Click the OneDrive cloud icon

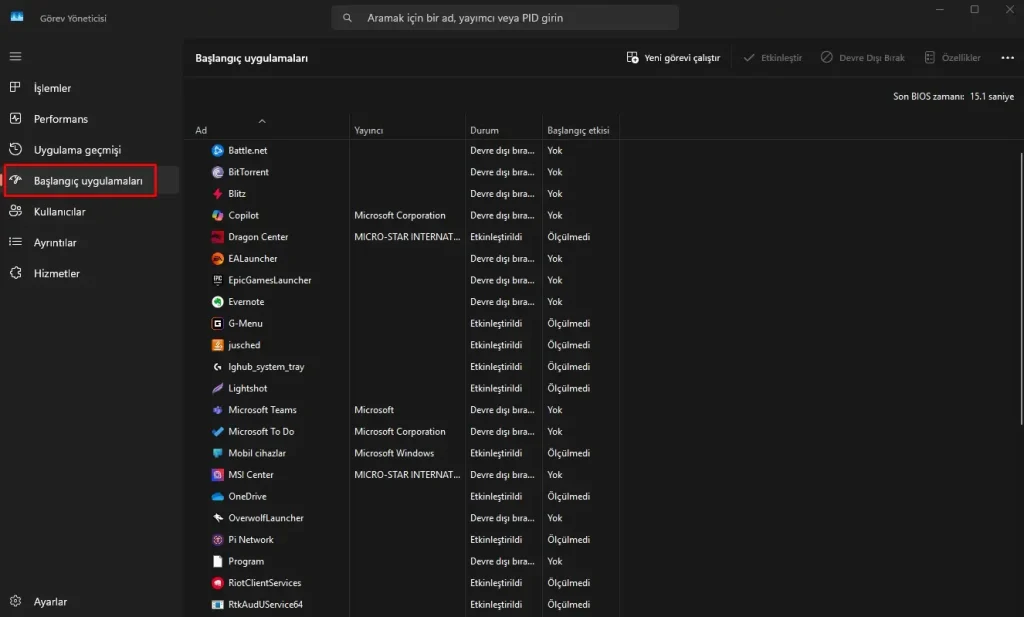[x=217, y=496]
